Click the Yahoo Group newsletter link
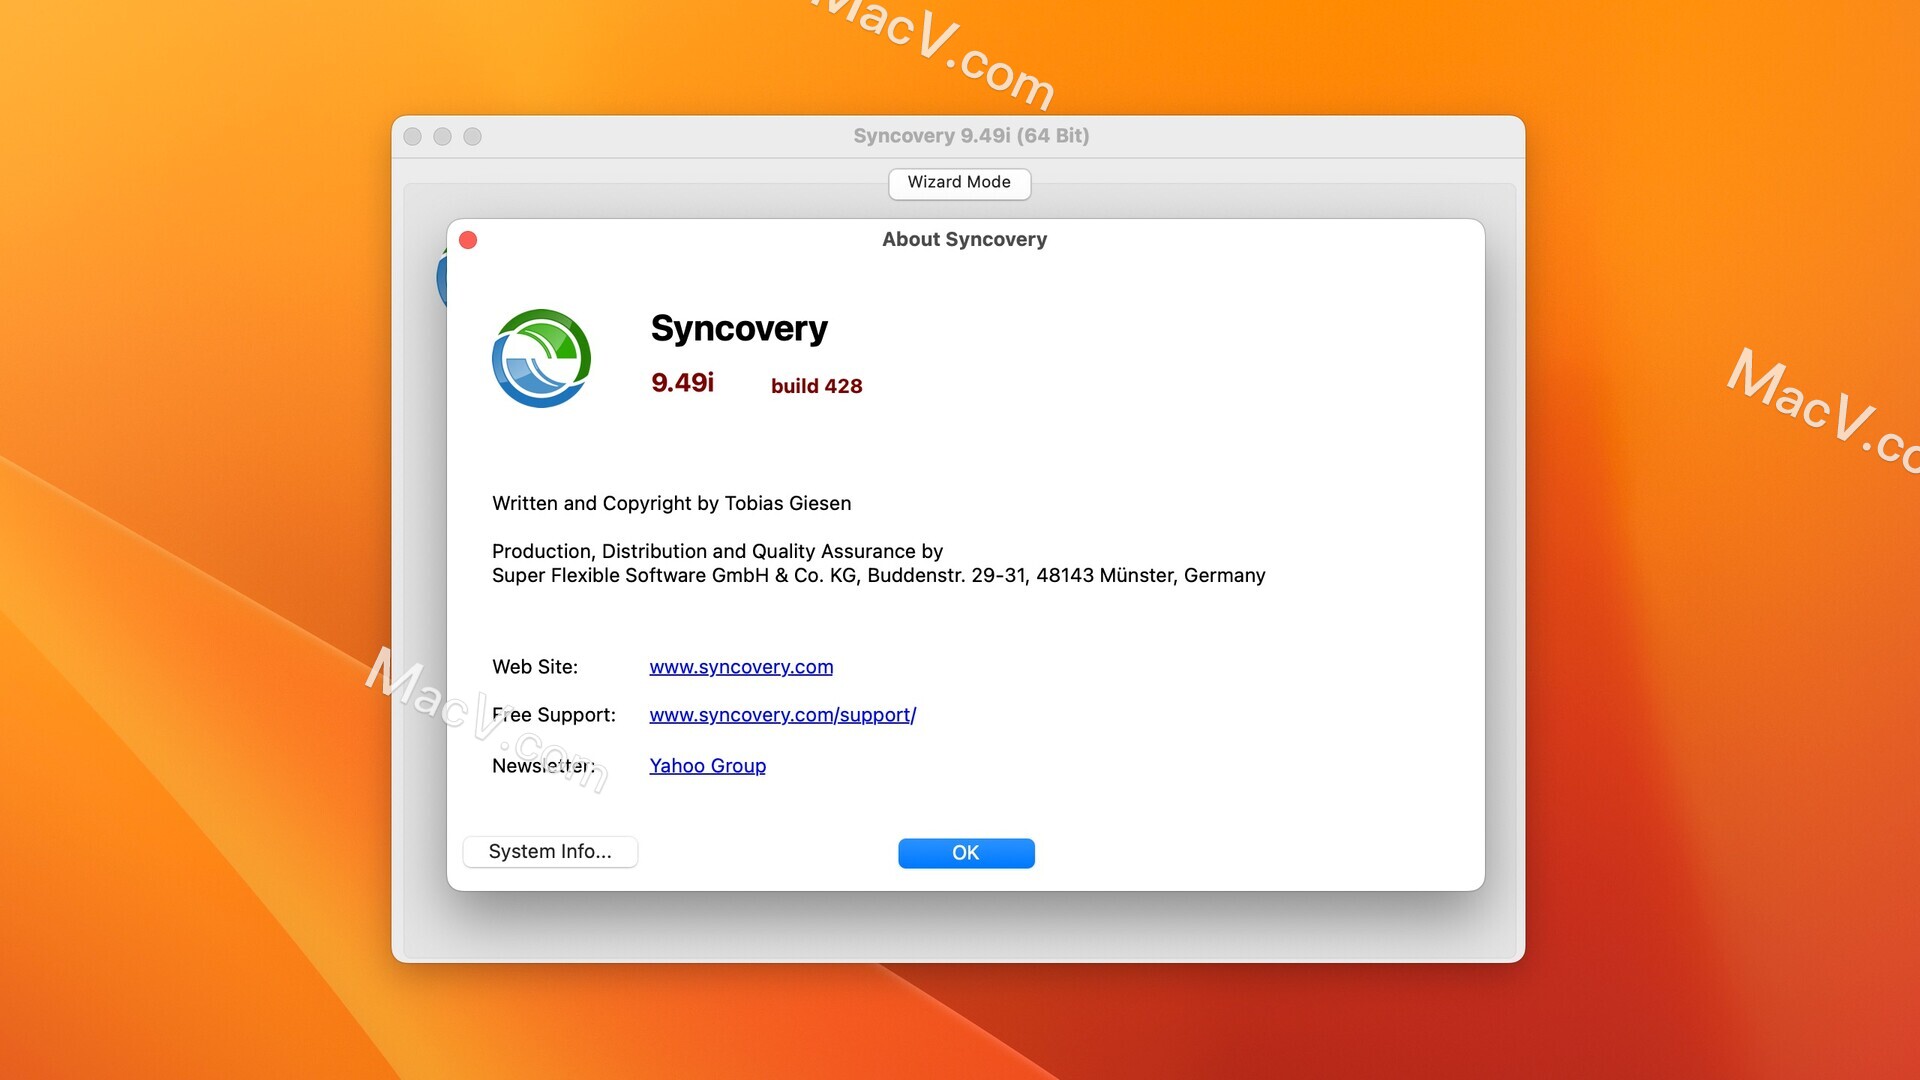The image size is (1920, 1080). pyautogui.click(x=707, y=765)
